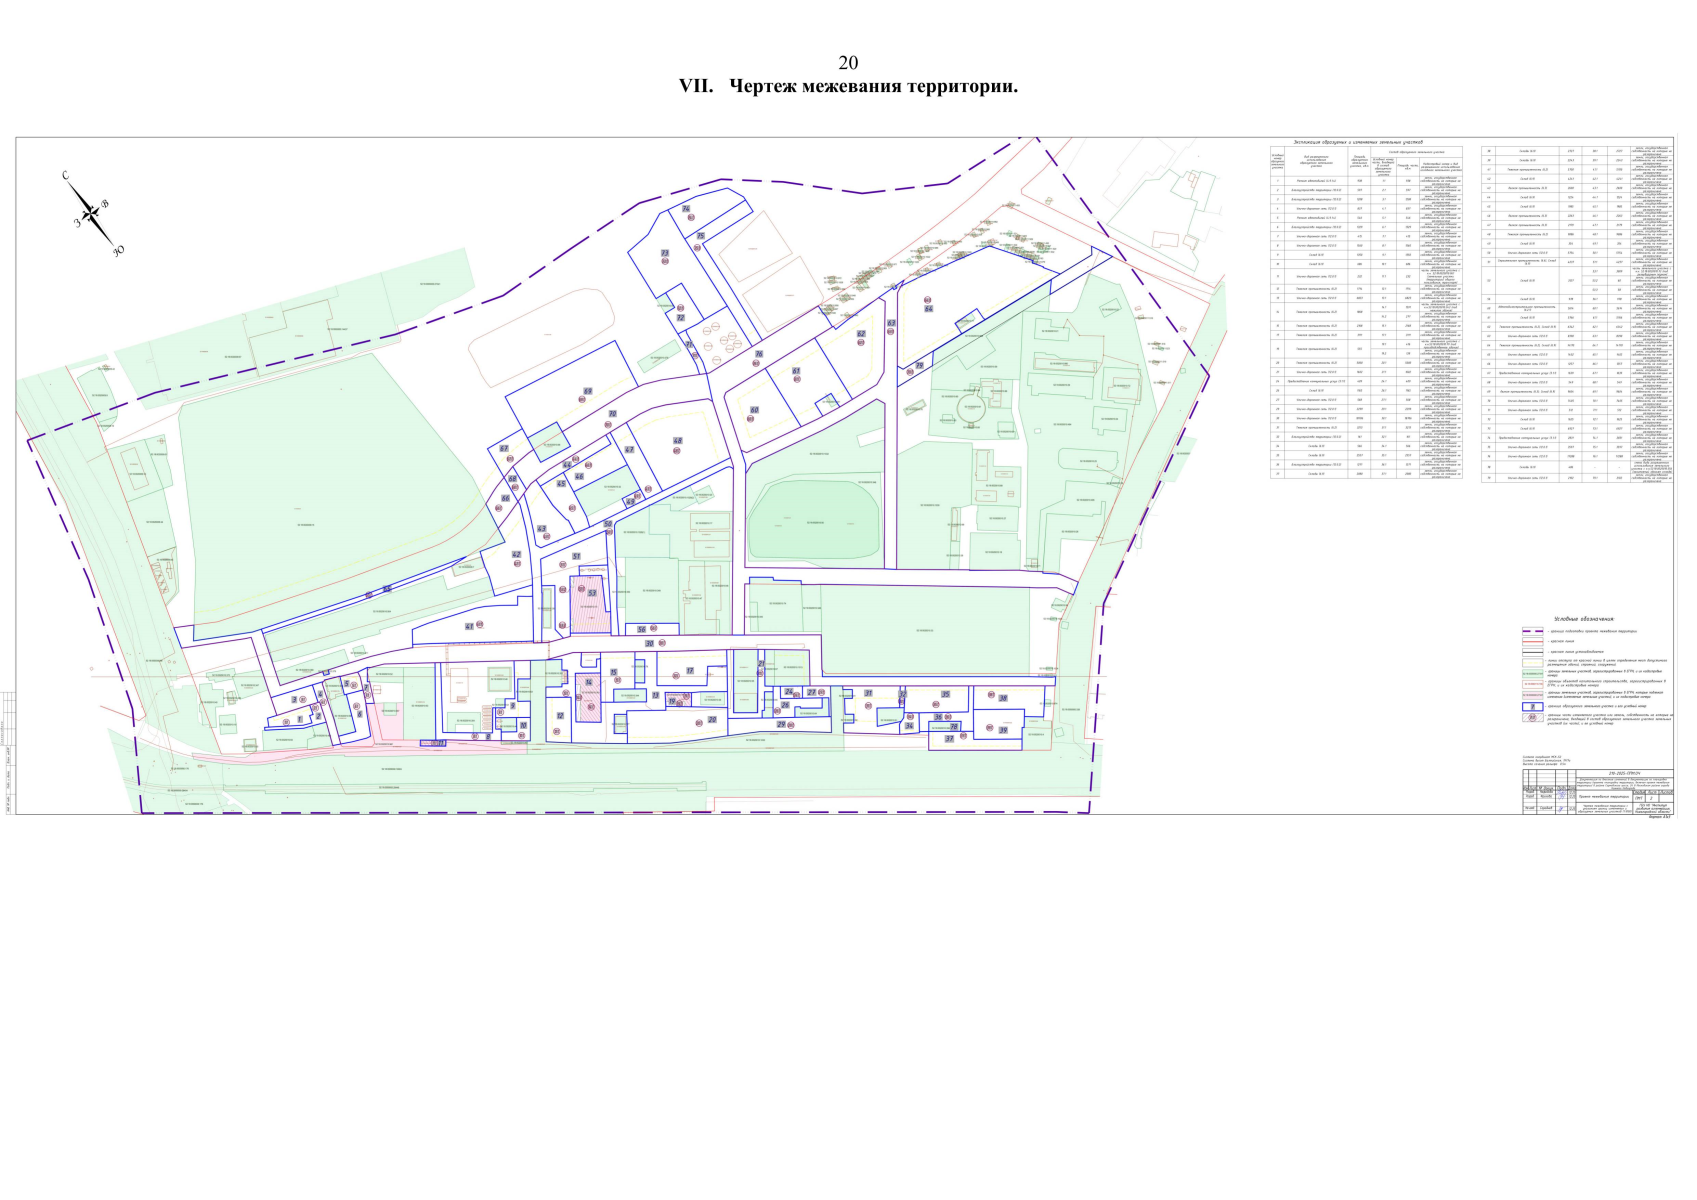1697x1200 pixels.
Task: Click the green cadastral parcel legend sample
Action: [x=1533, y=672]
